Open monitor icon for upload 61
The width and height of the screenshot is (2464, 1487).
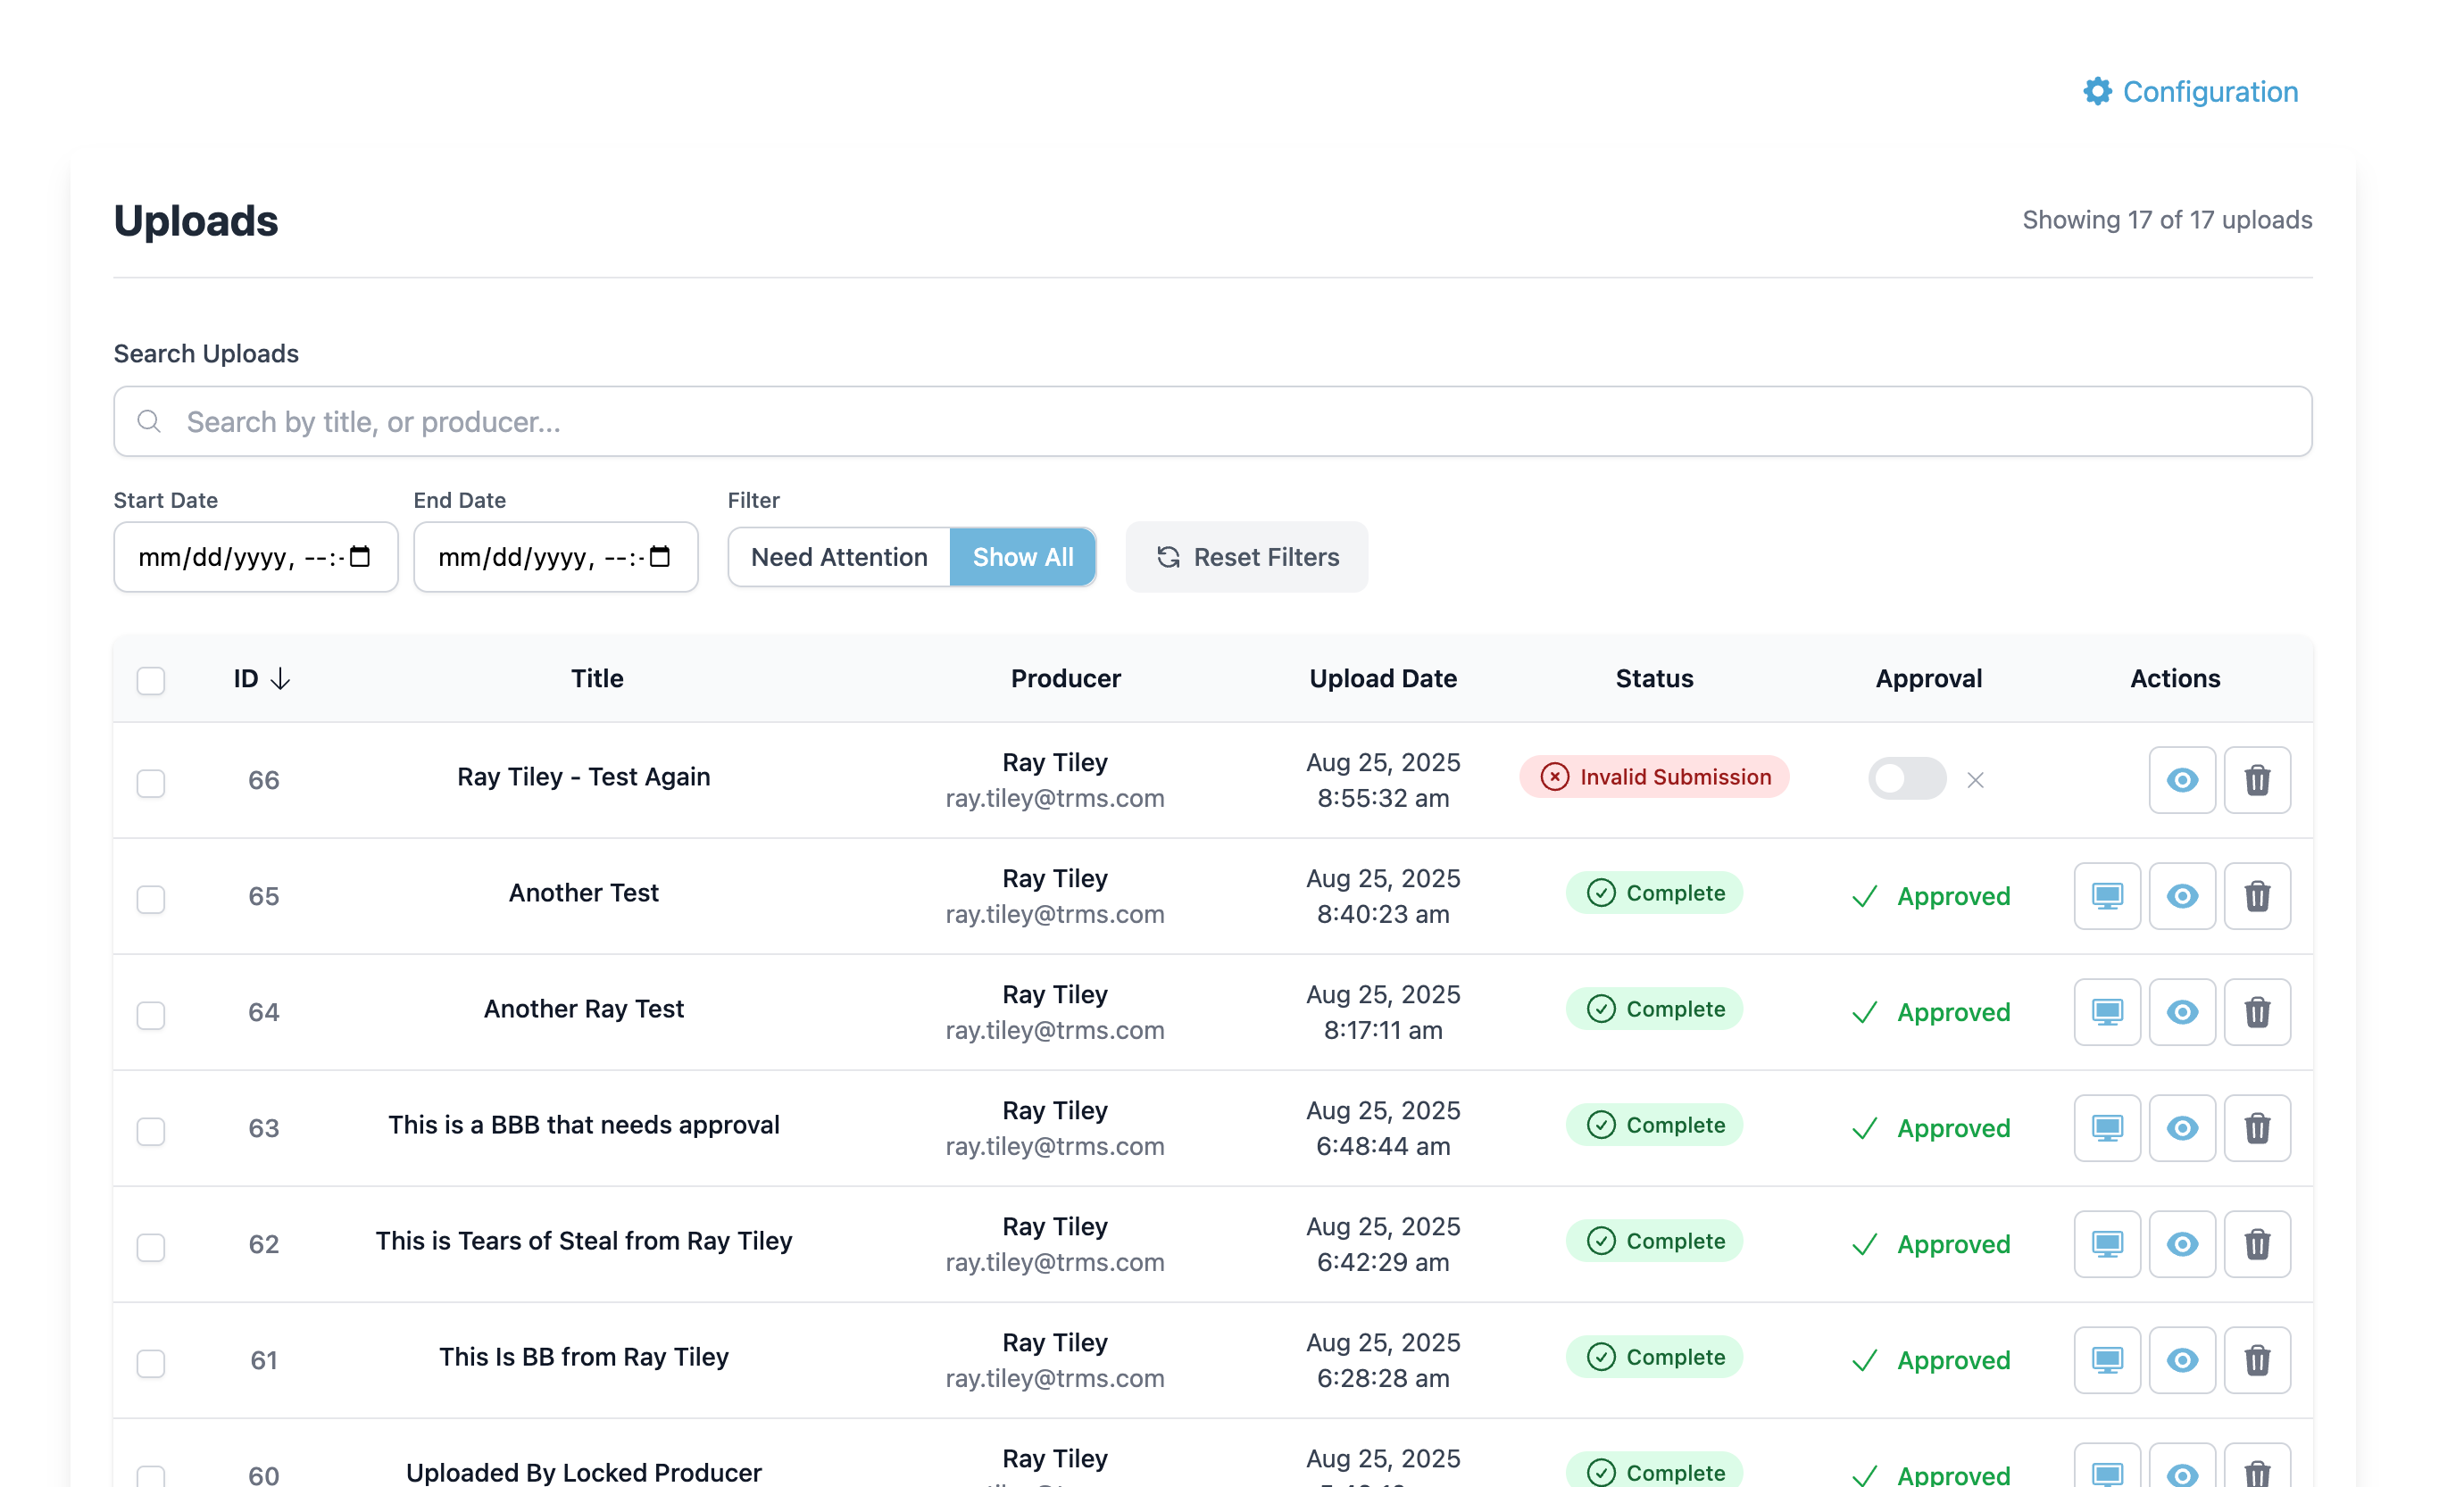(x=2106, y=1360)
